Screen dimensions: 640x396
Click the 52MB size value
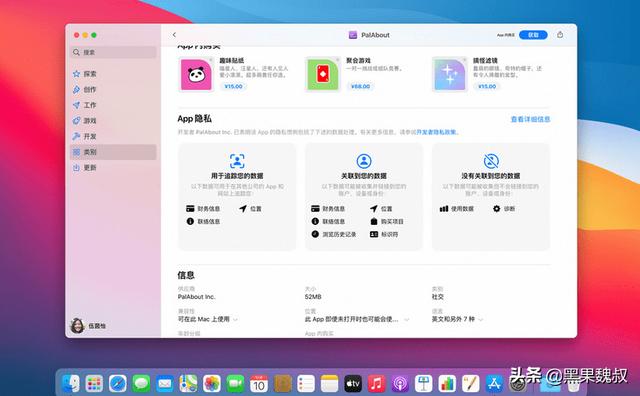click(313, 297)
